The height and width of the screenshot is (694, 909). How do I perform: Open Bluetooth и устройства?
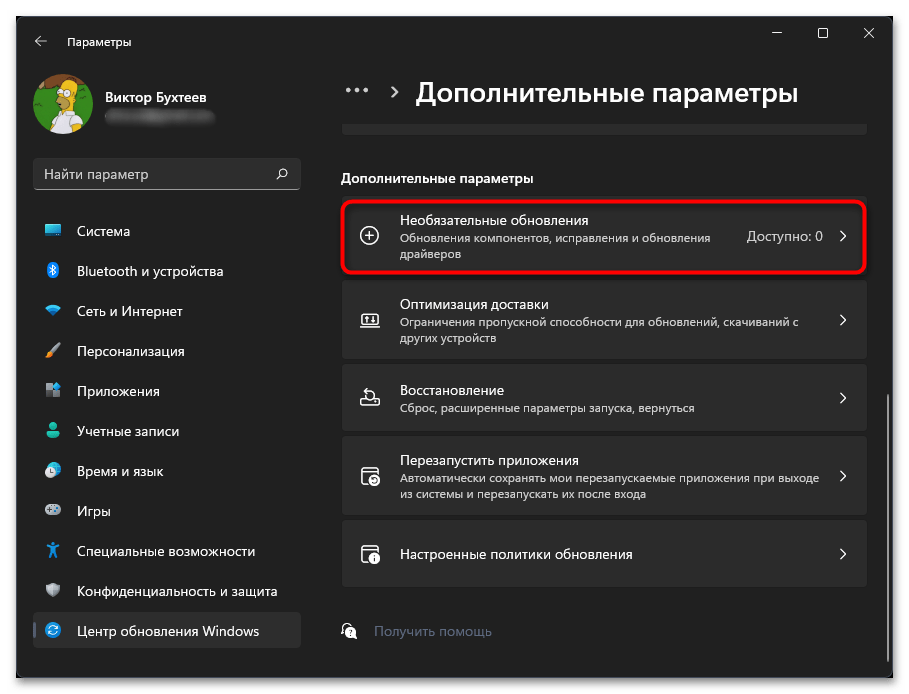coord(167,271)
